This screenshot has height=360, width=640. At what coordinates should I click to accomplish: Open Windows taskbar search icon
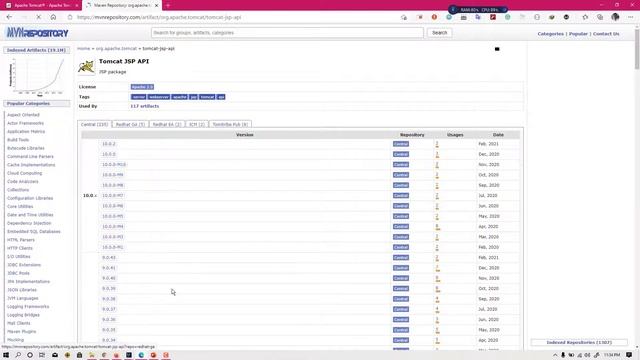click(x=18, y=355)
